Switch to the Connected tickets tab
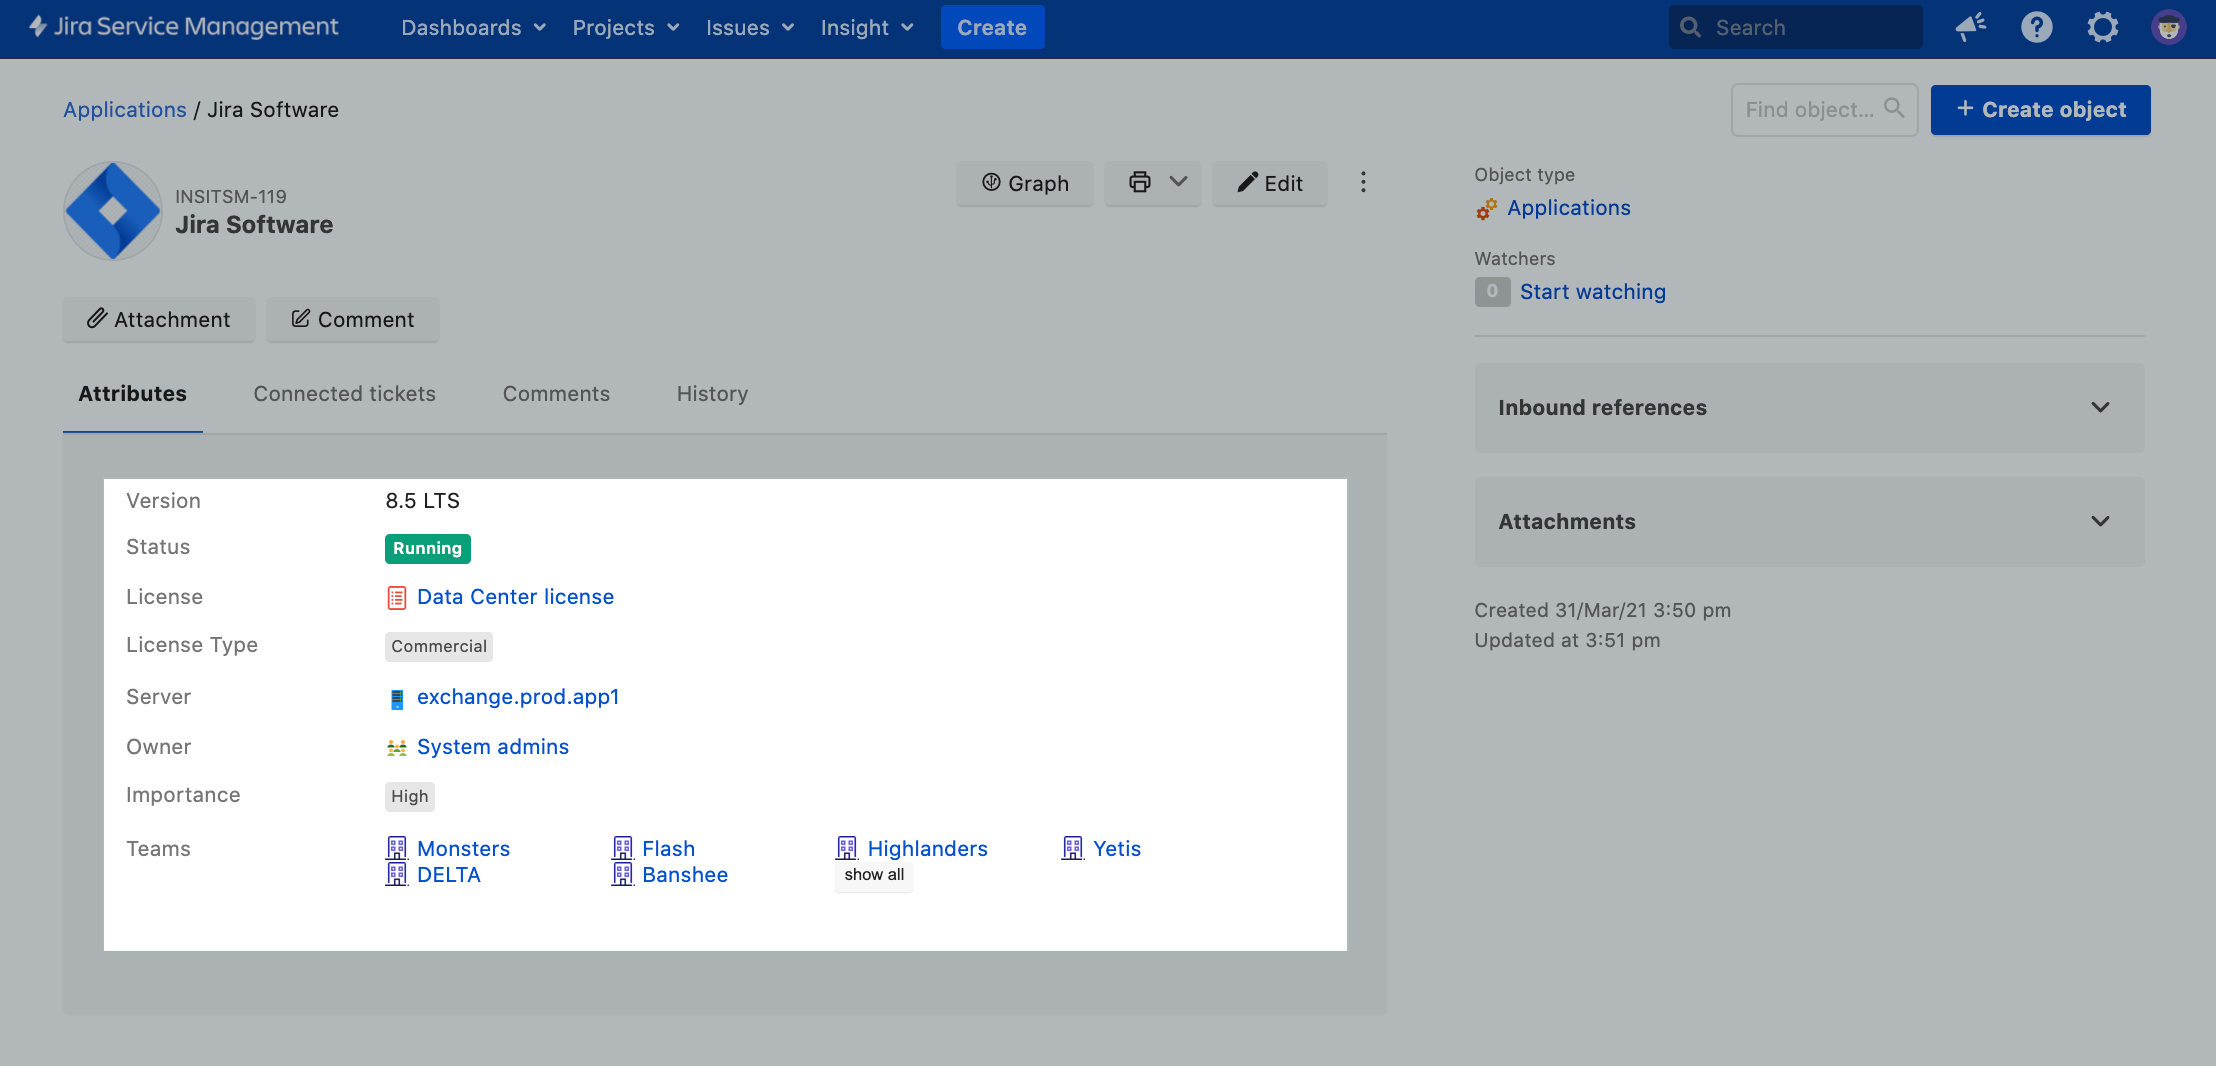The height and width of the screenshot is (1066, 2216). coord(344,394)
